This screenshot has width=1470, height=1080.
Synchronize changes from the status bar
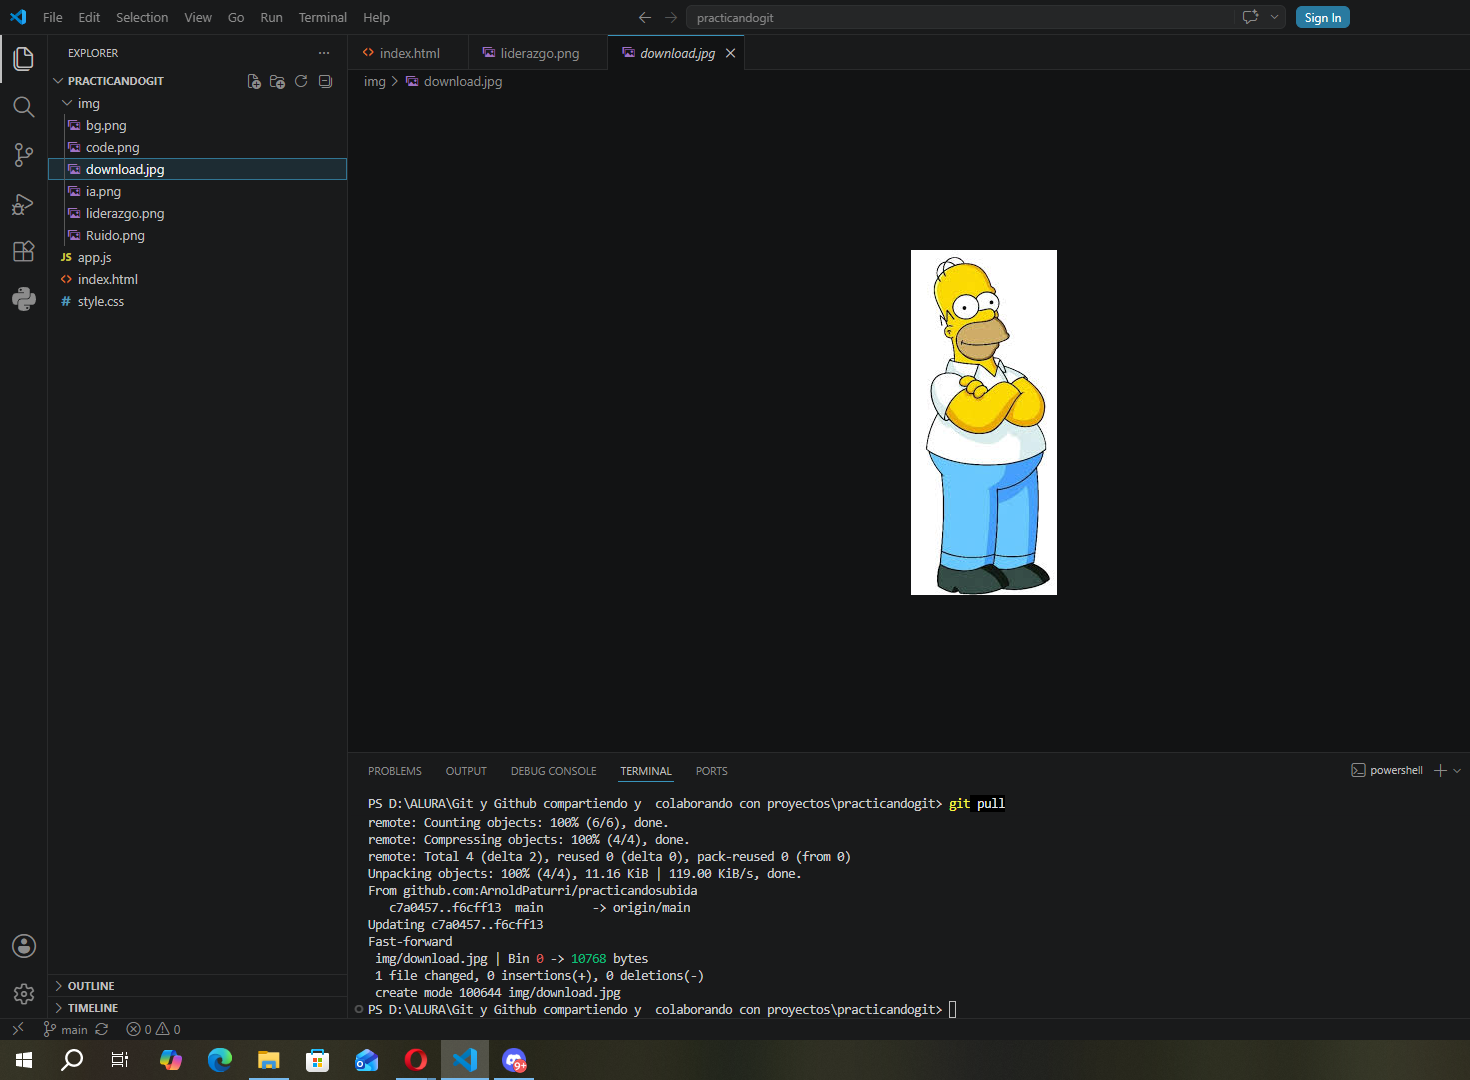tap(102, 1029)
